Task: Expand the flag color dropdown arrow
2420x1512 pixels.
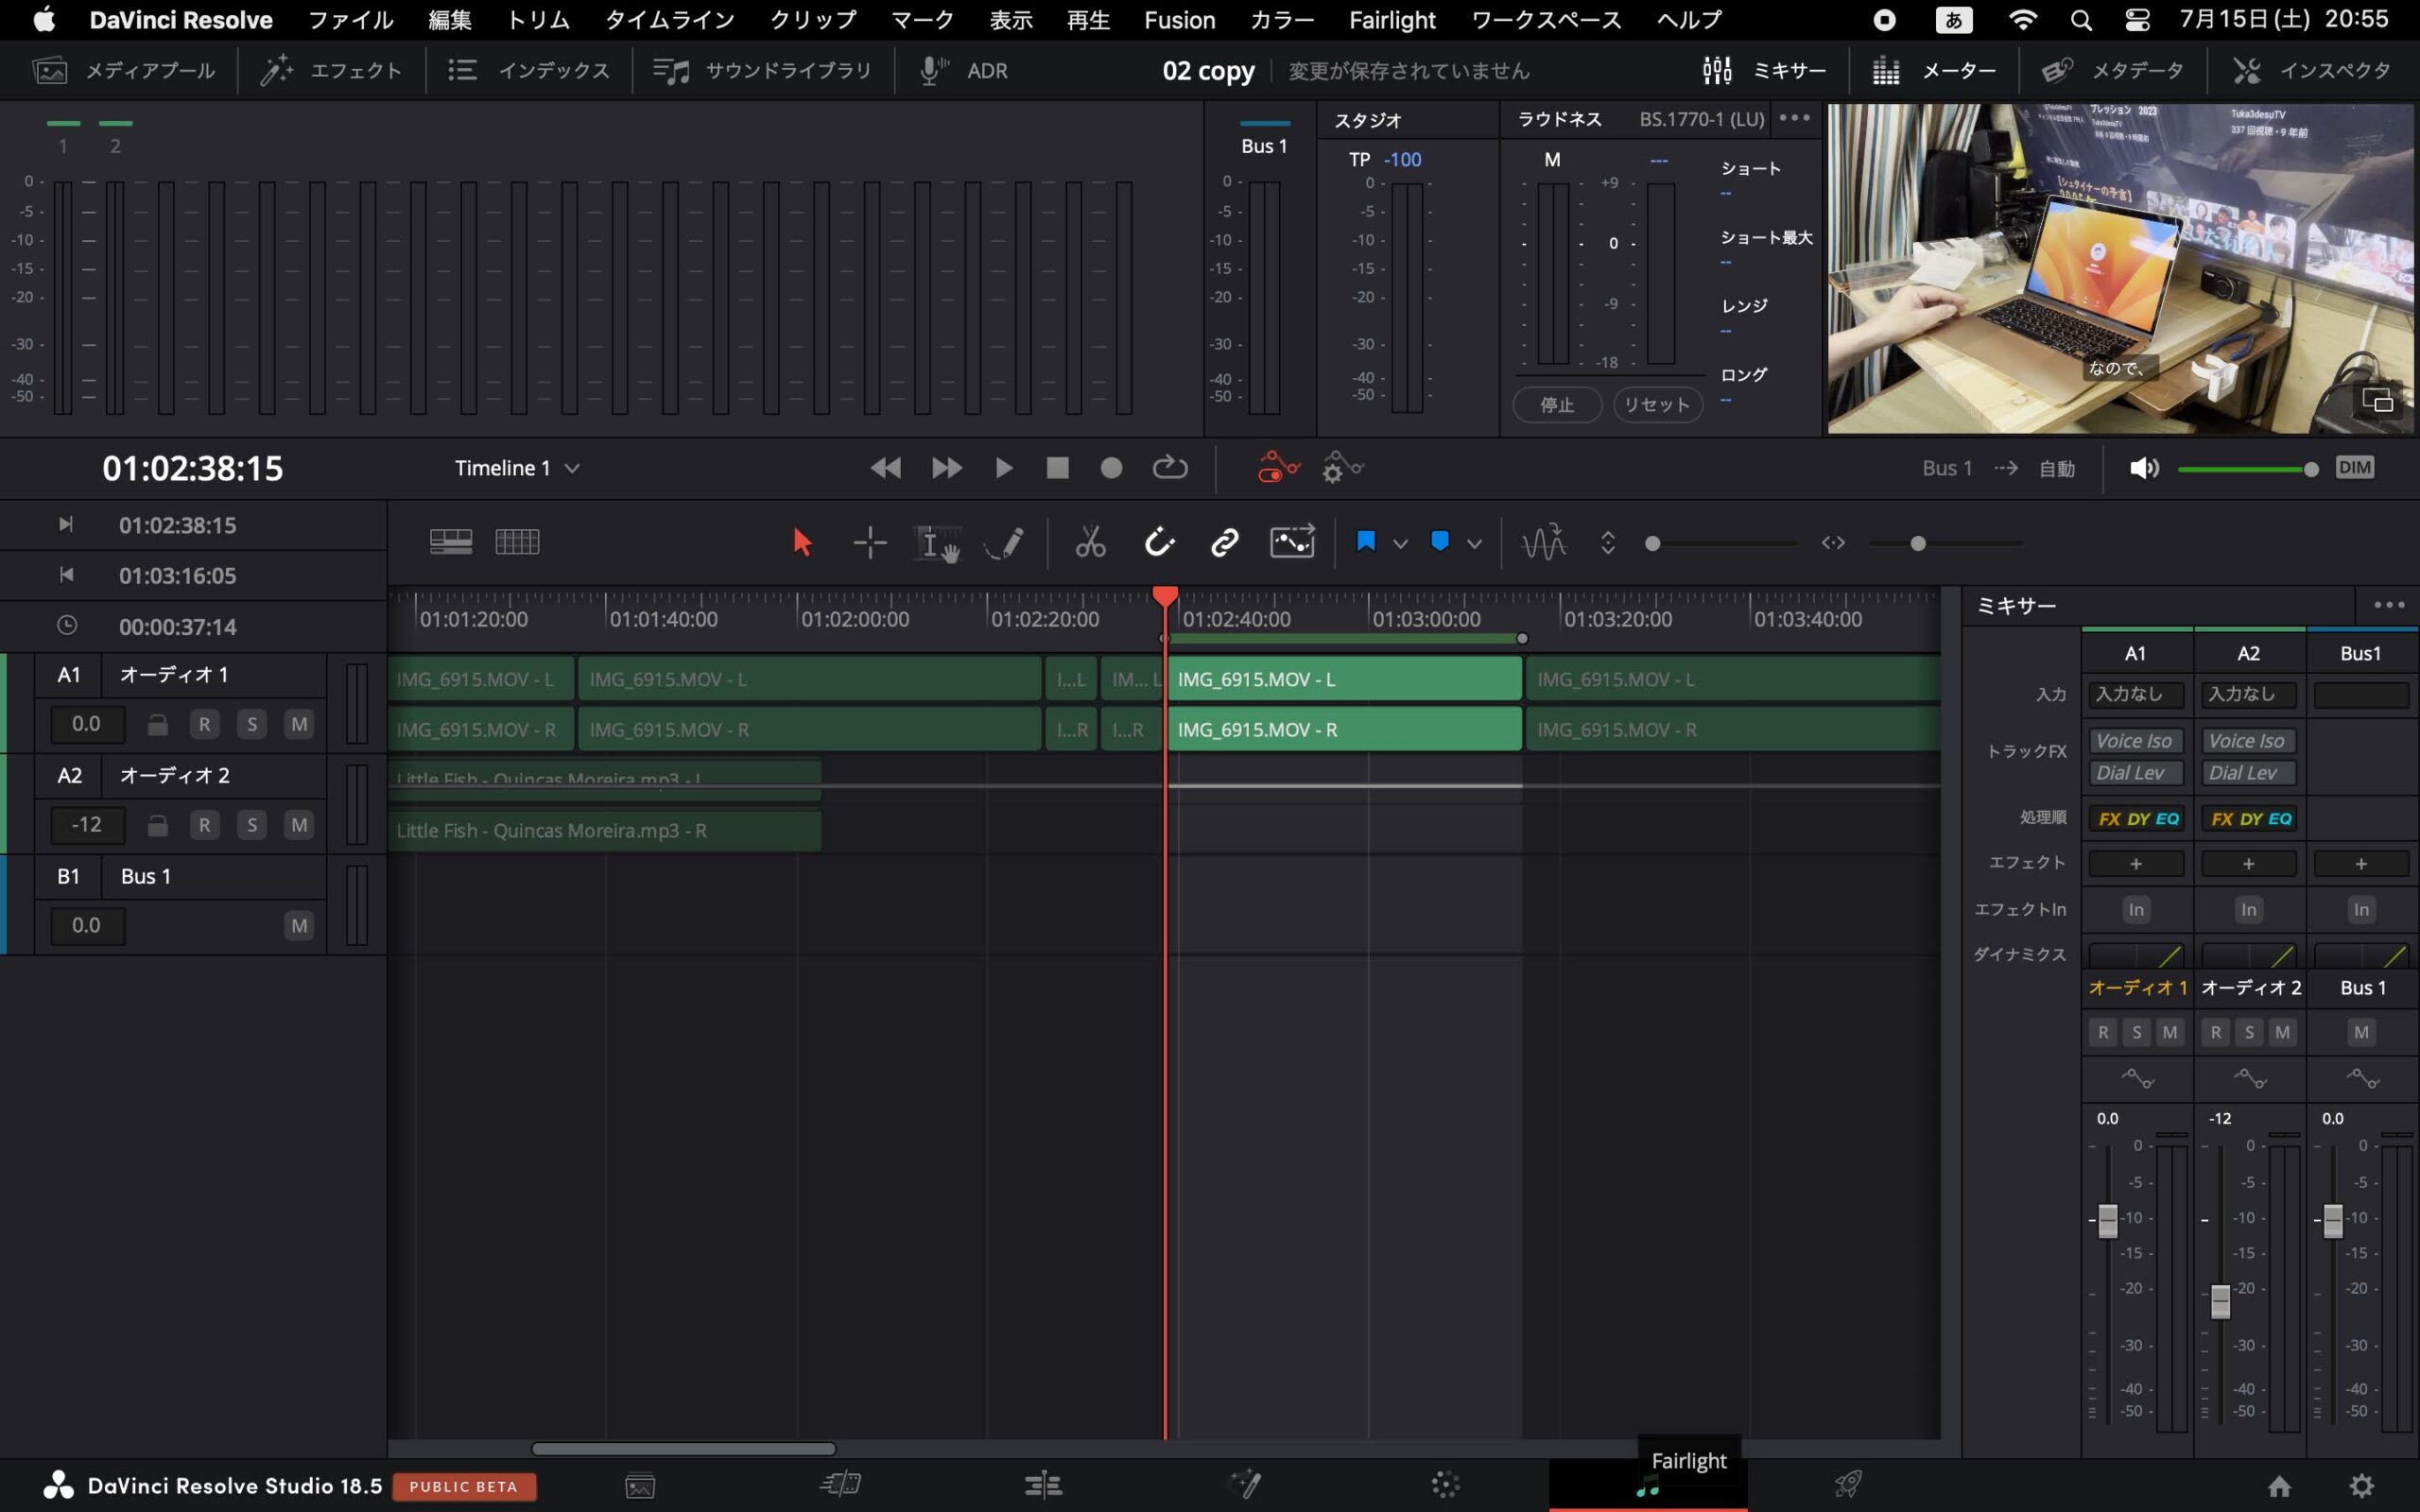Action: click(x=1400, y=544)
